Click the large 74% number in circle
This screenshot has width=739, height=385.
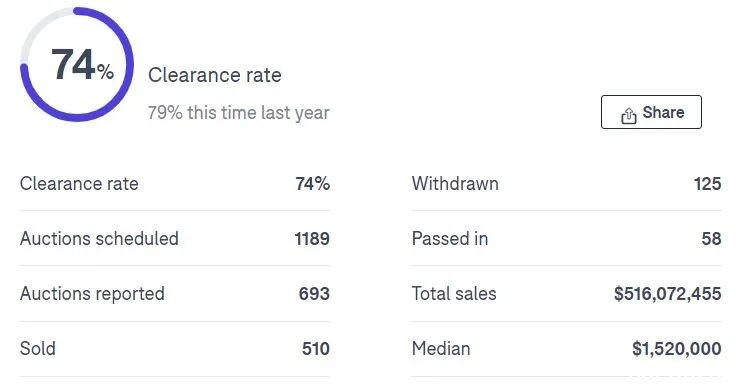82,65
